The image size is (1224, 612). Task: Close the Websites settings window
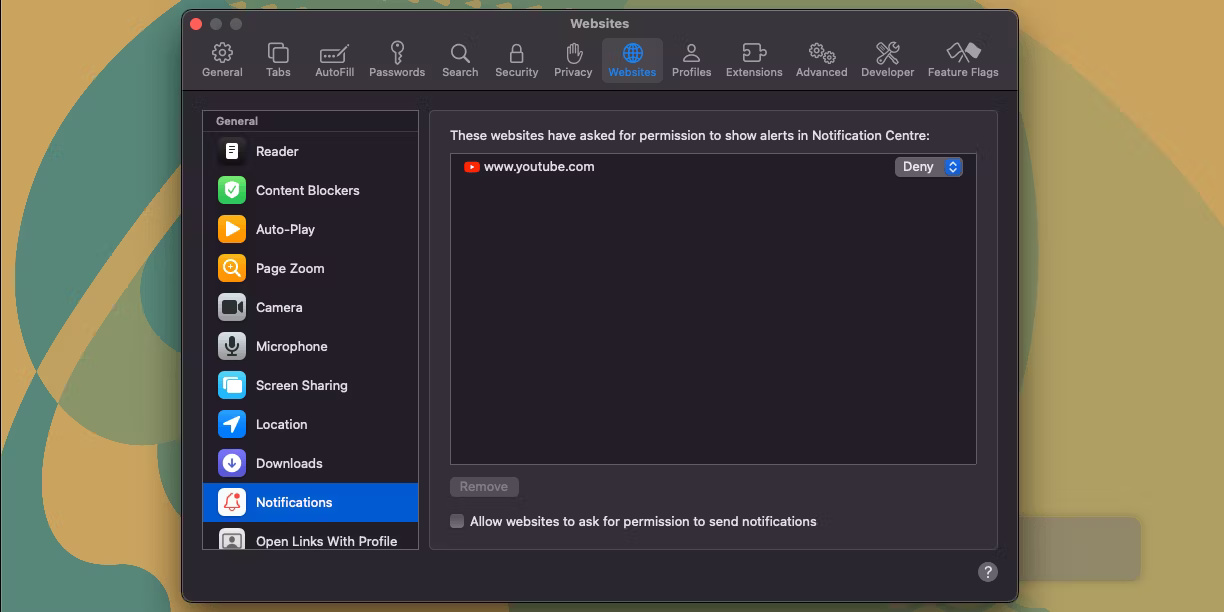click(x=196, y=24)
